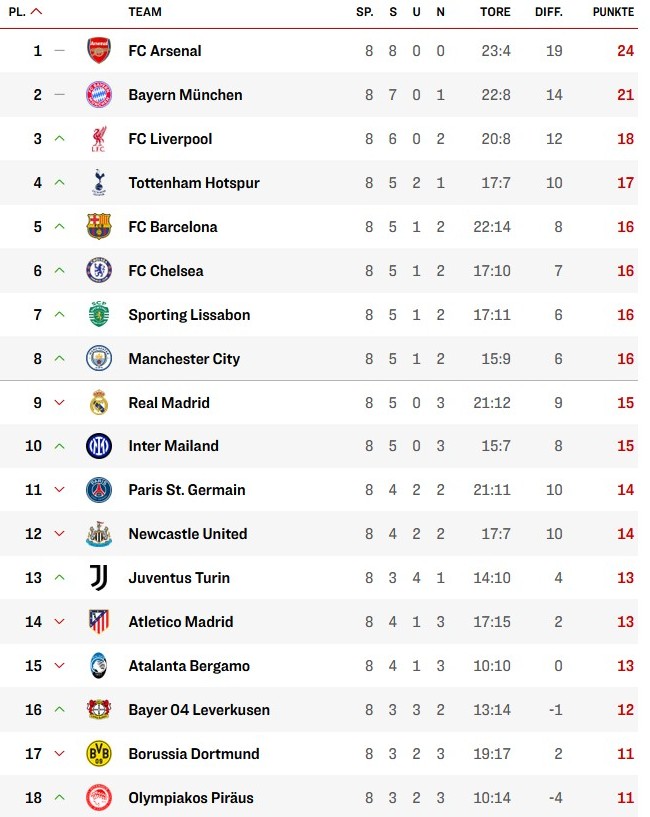Click the Manchester City badge
The image size is (650, 817).
99,359
